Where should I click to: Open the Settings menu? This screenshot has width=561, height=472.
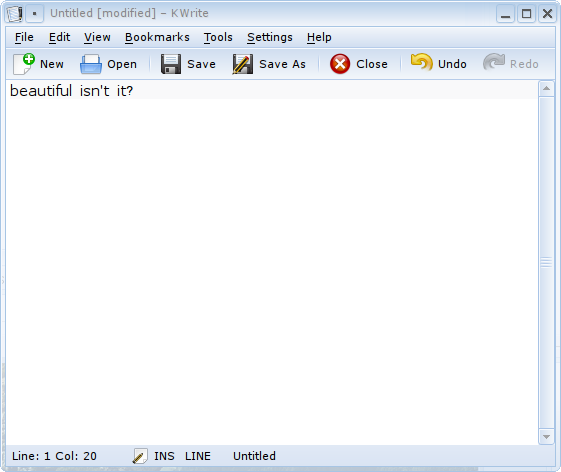tap(270, 37)
